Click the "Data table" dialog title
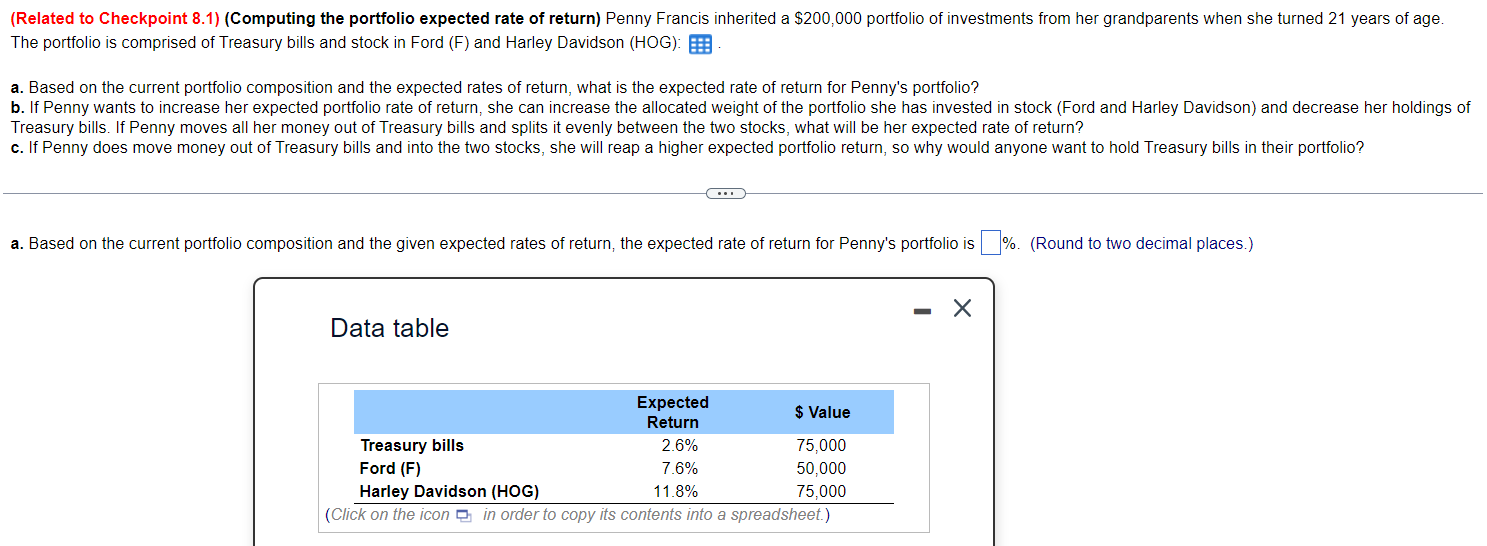Viewport: 1487px width, 546px height. (389, 328)
